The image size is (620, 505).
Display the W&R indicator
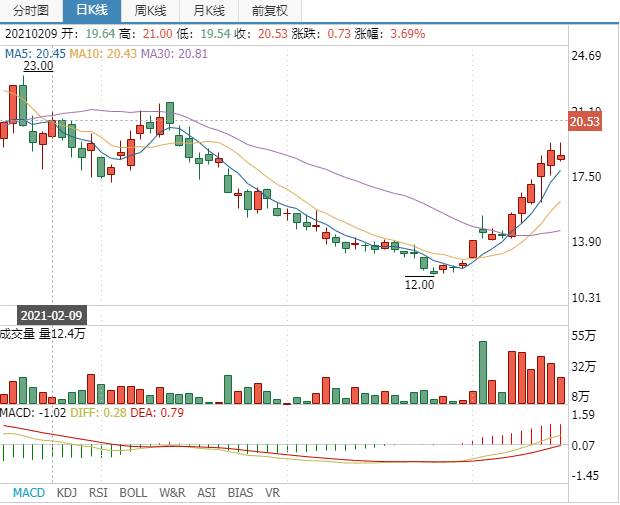point(172,493)
